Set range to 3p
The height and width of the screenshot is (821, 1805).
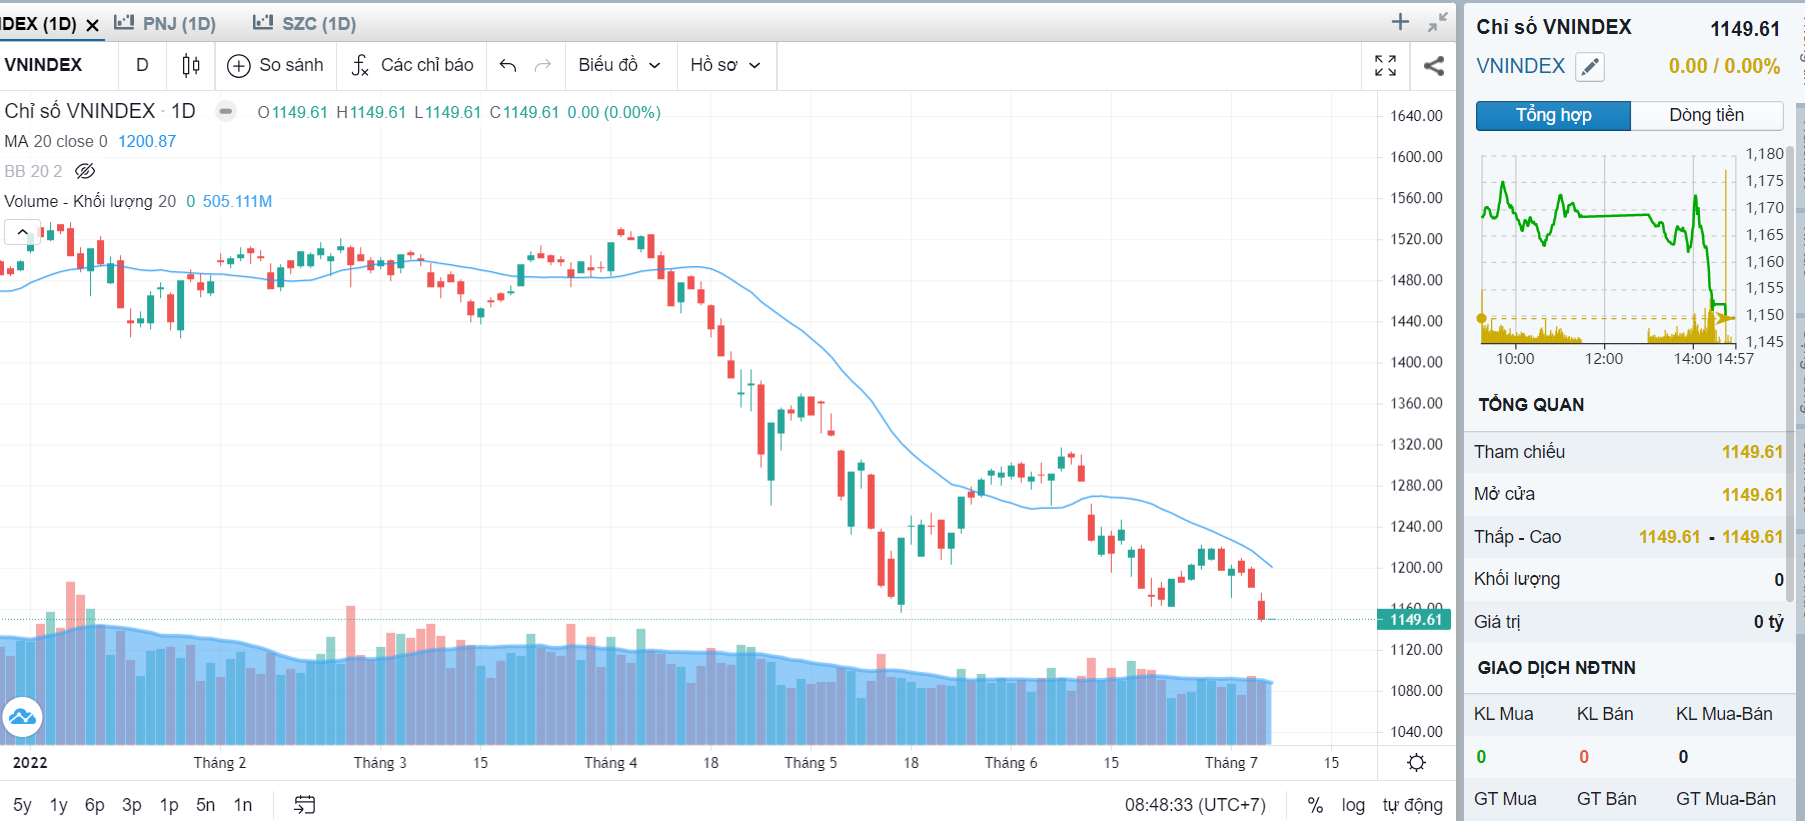[x=132, y=805]
